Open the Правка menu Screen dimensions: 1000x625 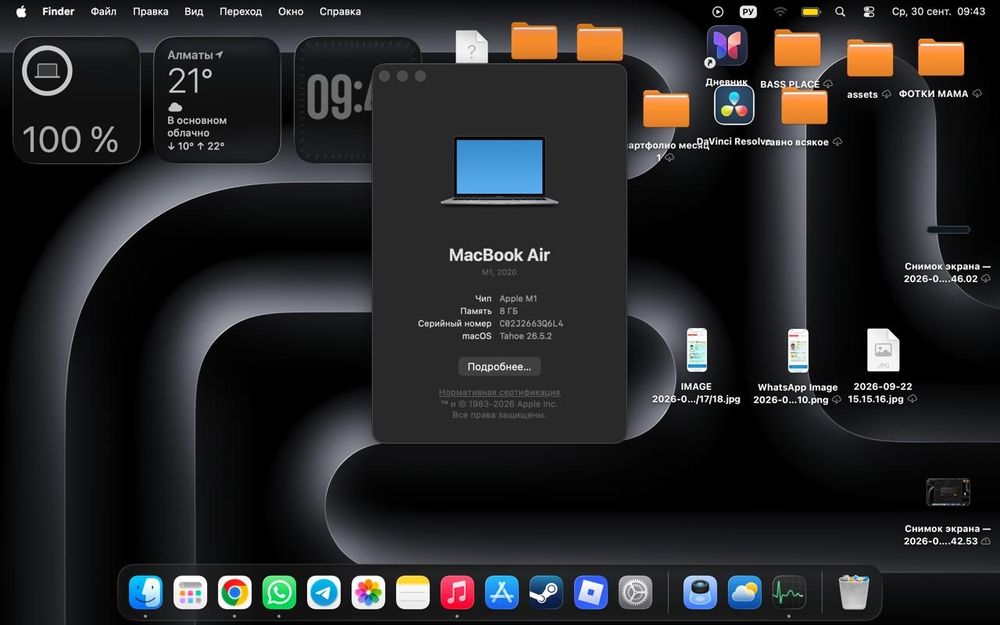(x=151, y=11)
